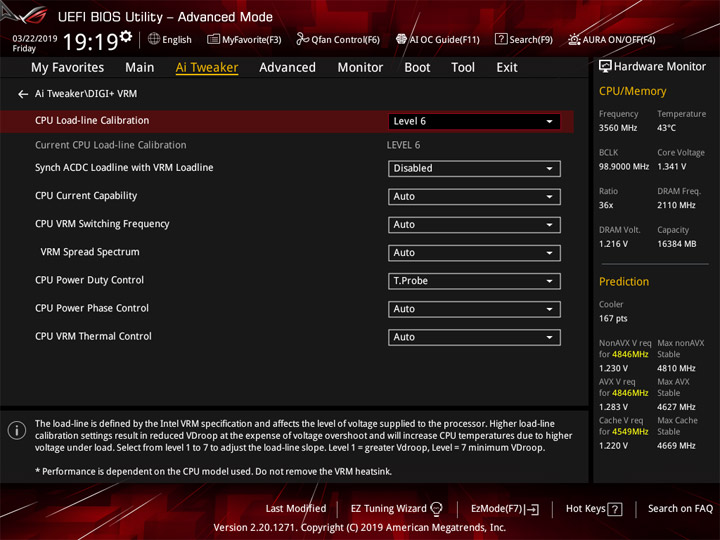
Task: Go to the Advanced tab
Action: (x=287, y=68)
